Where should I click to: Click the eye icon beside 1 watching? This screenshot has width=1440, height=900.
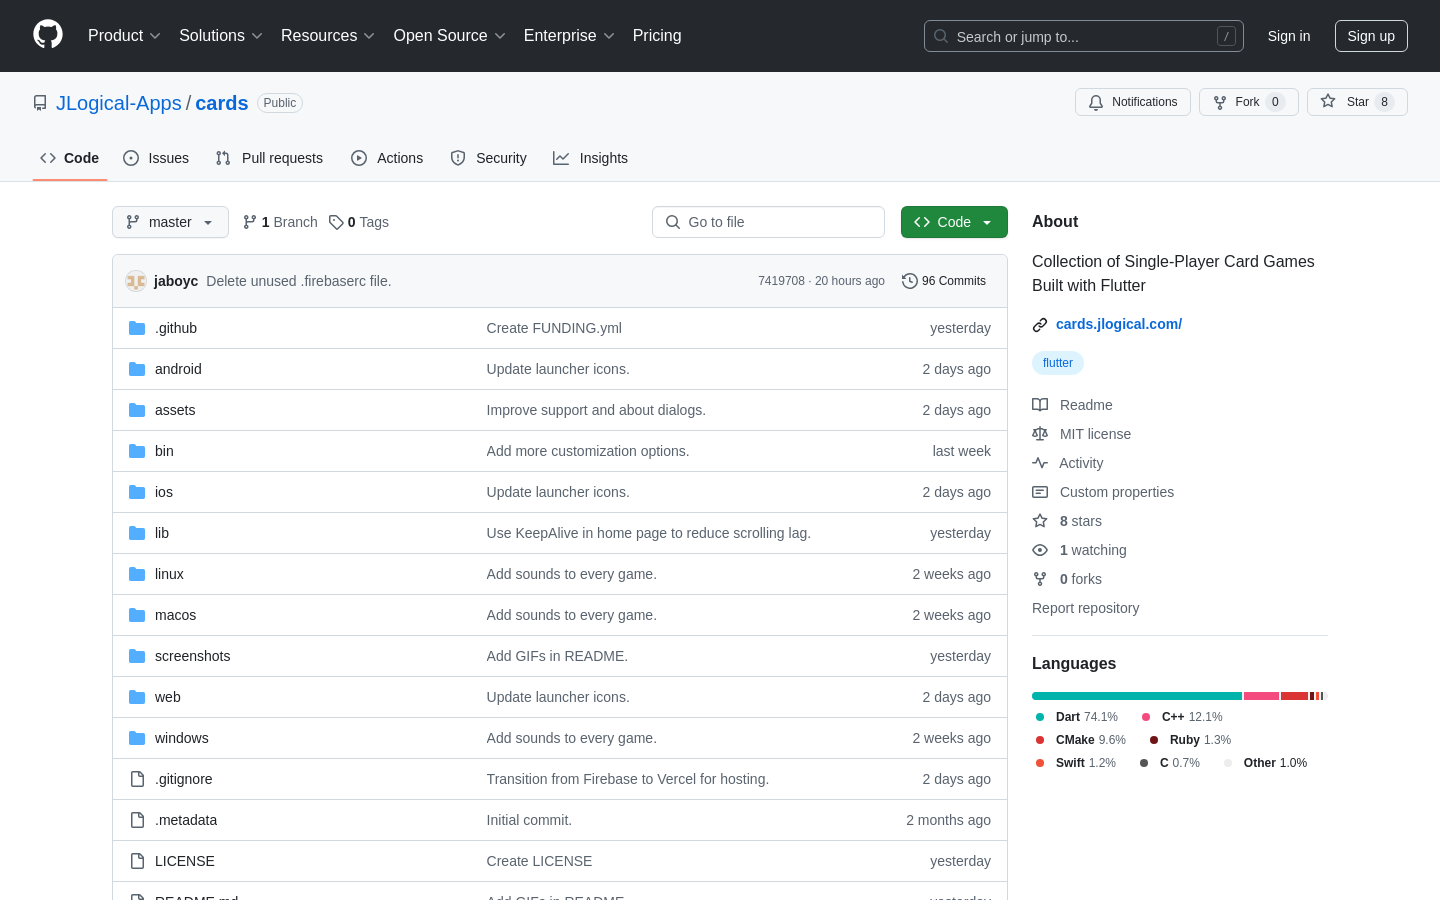point(1040,550)
